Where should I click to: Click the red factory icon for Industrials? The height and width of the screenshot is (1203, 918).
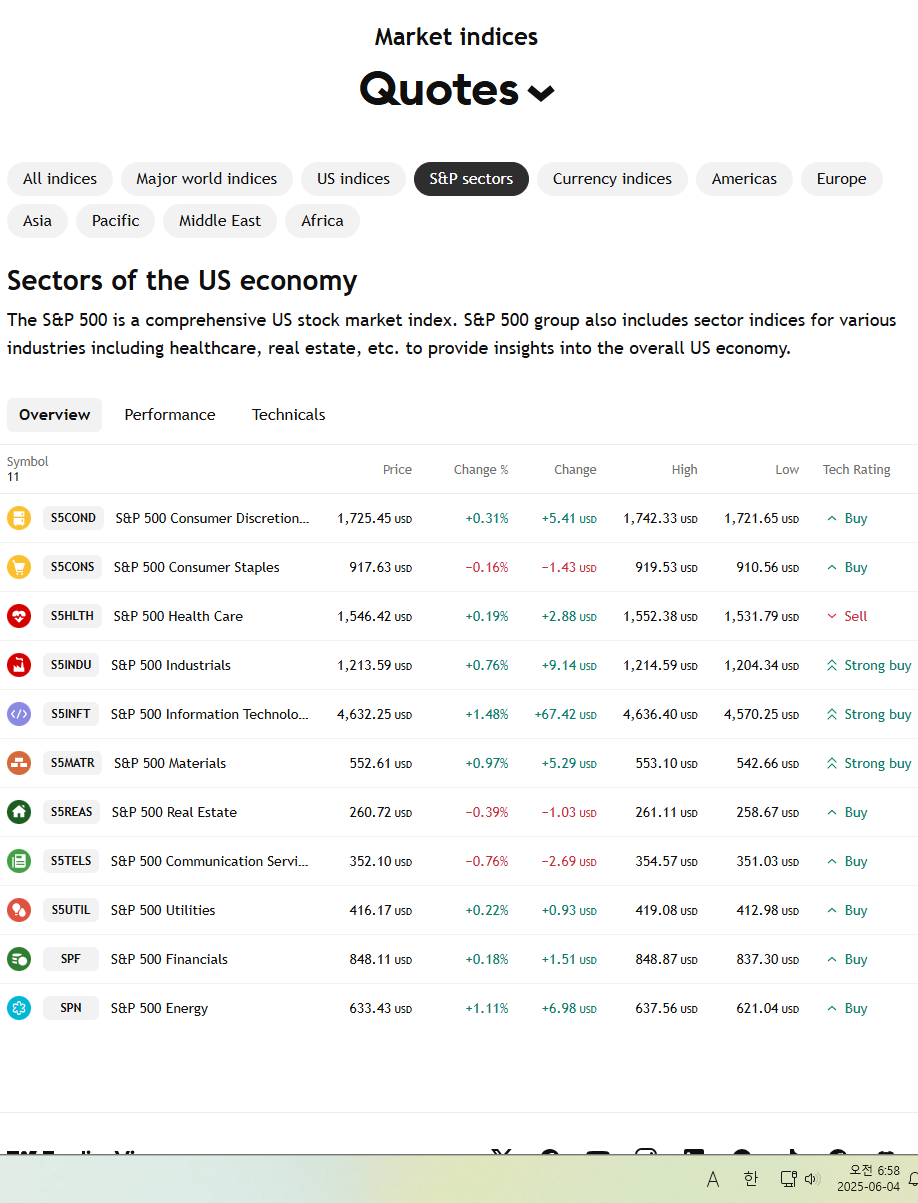click(19, 665)
